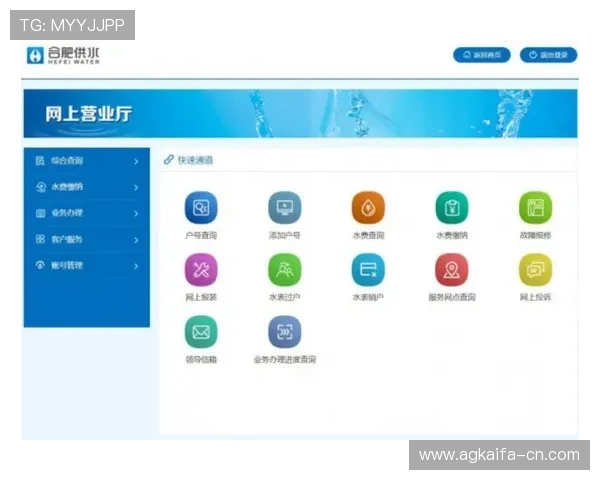Open the teal 水费缴纳 payment icon
The height and width of the screenshot is (480, 600).
point(452,207)
